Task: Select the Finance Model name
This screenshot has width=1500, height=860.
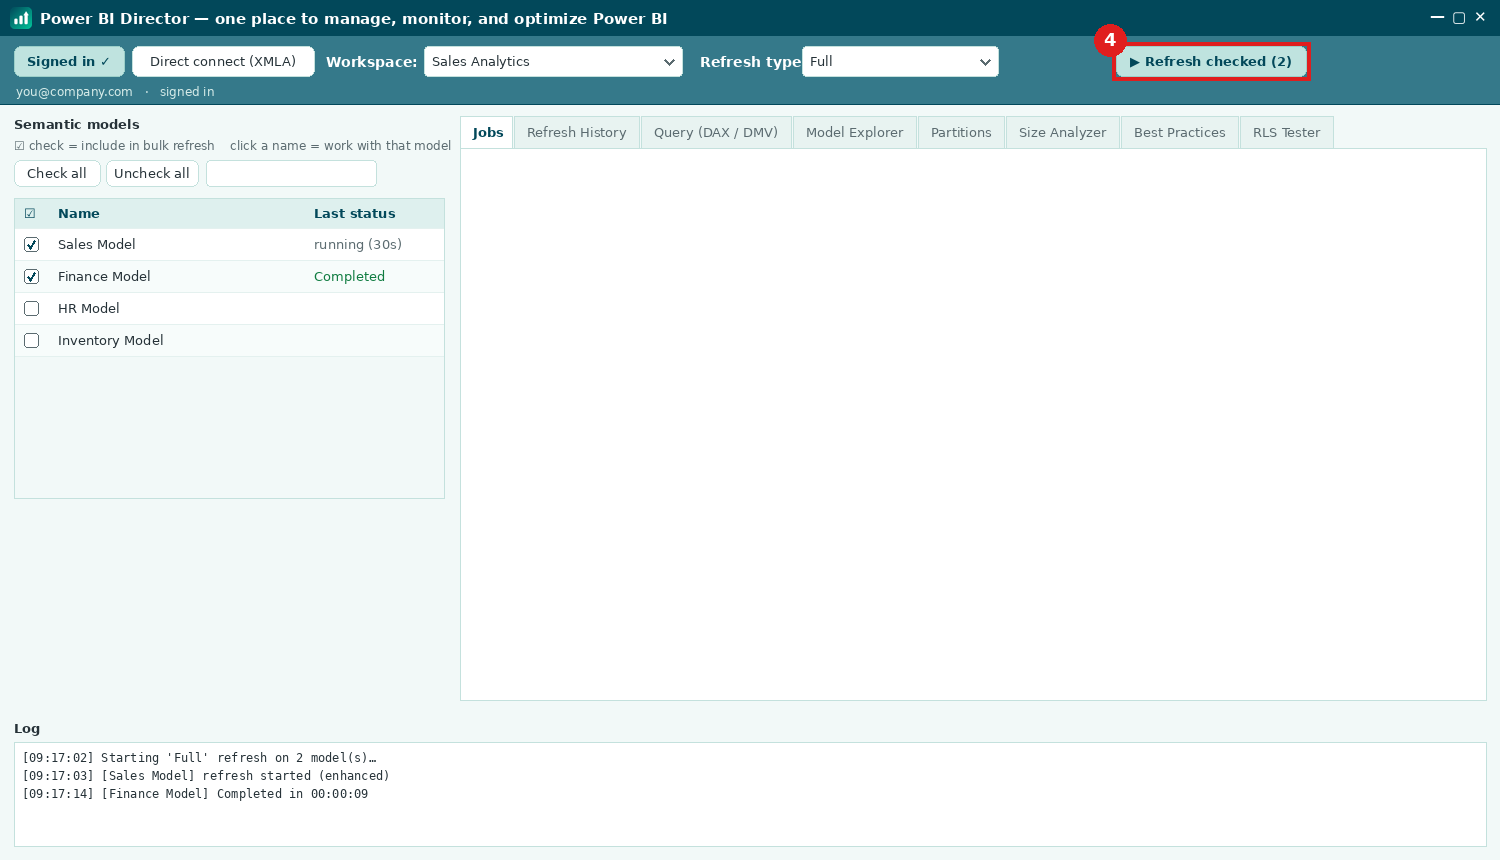Action: click(x=104, y=277)
